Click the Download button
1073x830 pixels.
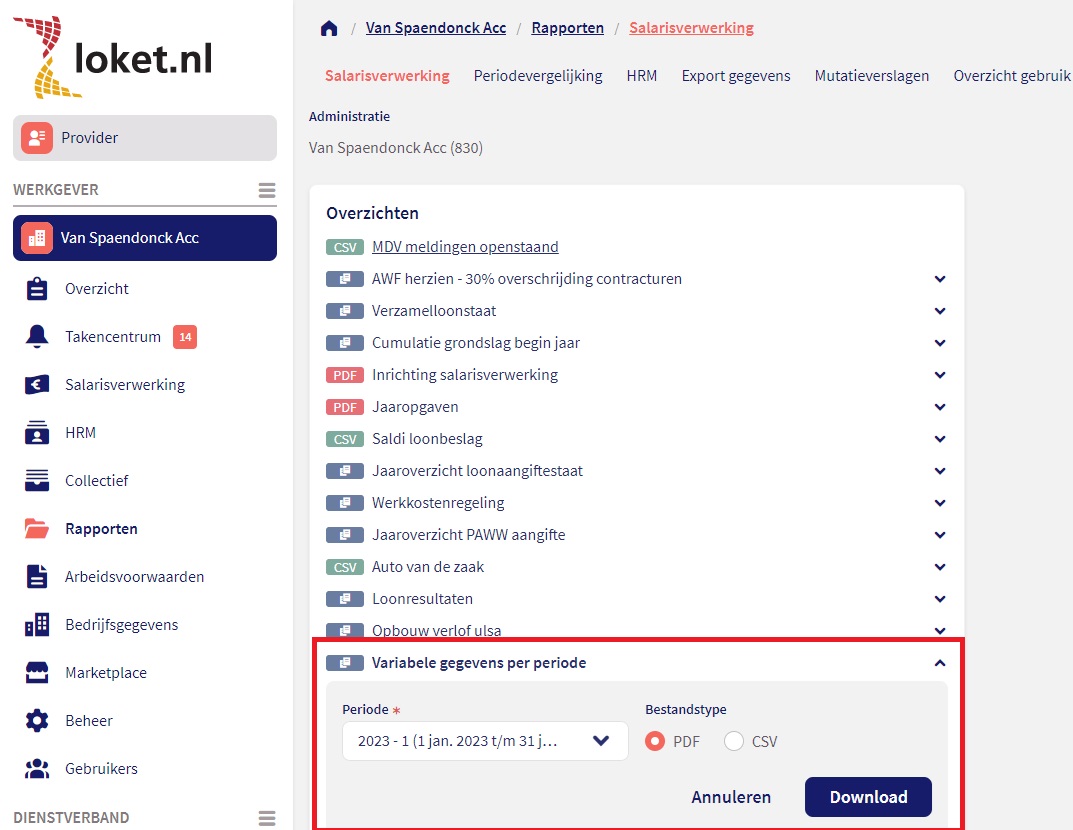tap(867, 797)
